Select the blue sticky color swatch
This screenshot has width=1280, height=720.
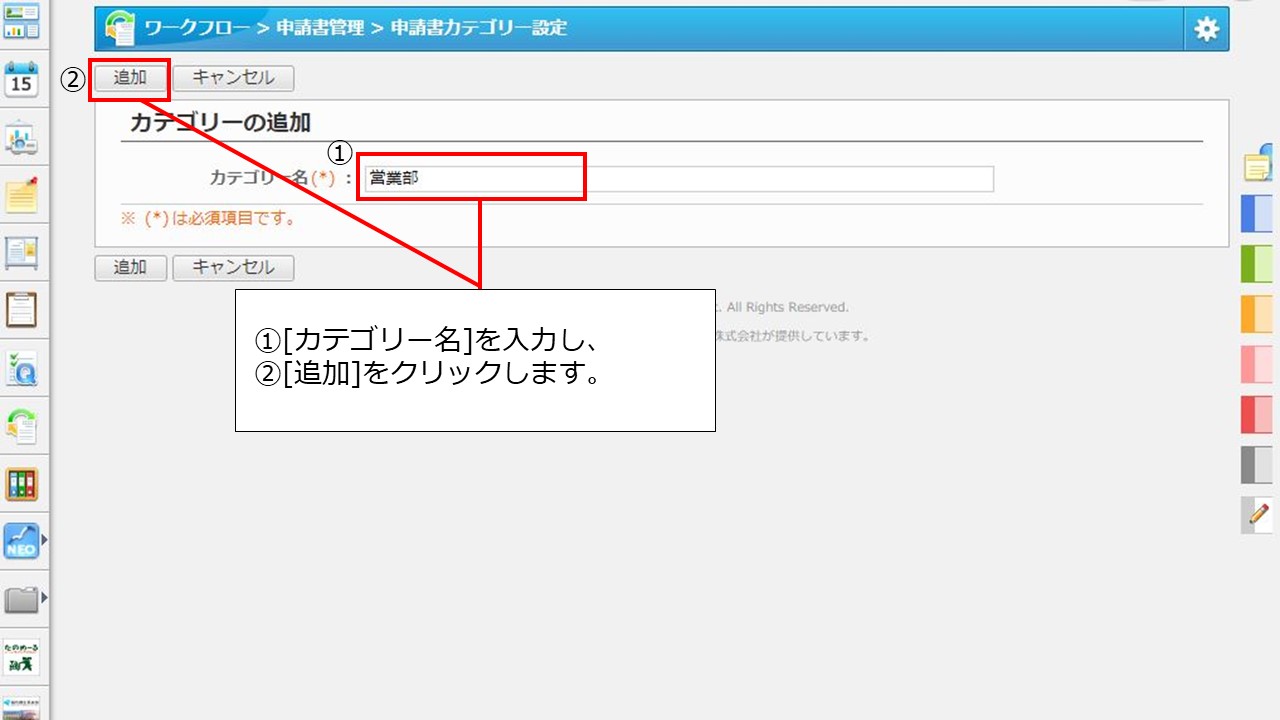(1257, 214)
